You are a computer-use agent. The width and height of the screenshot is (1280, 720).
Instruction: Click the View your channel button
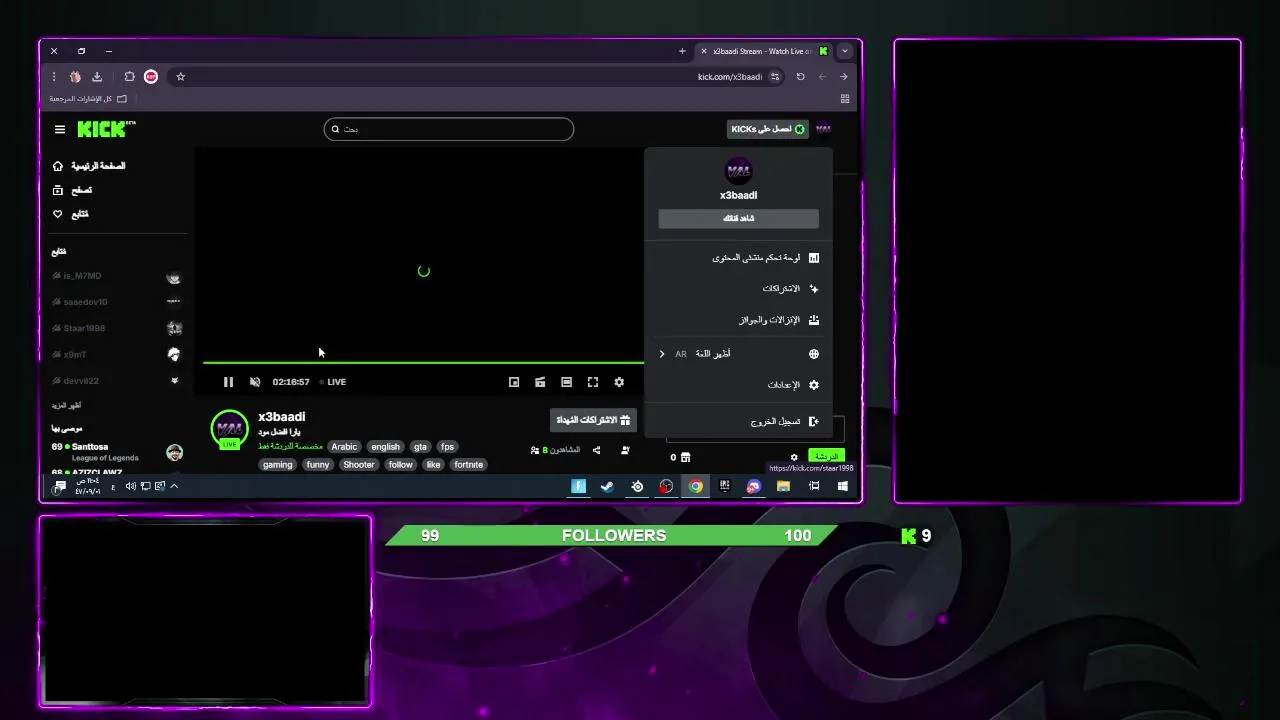pyautogui.click(x=738, y=218)
